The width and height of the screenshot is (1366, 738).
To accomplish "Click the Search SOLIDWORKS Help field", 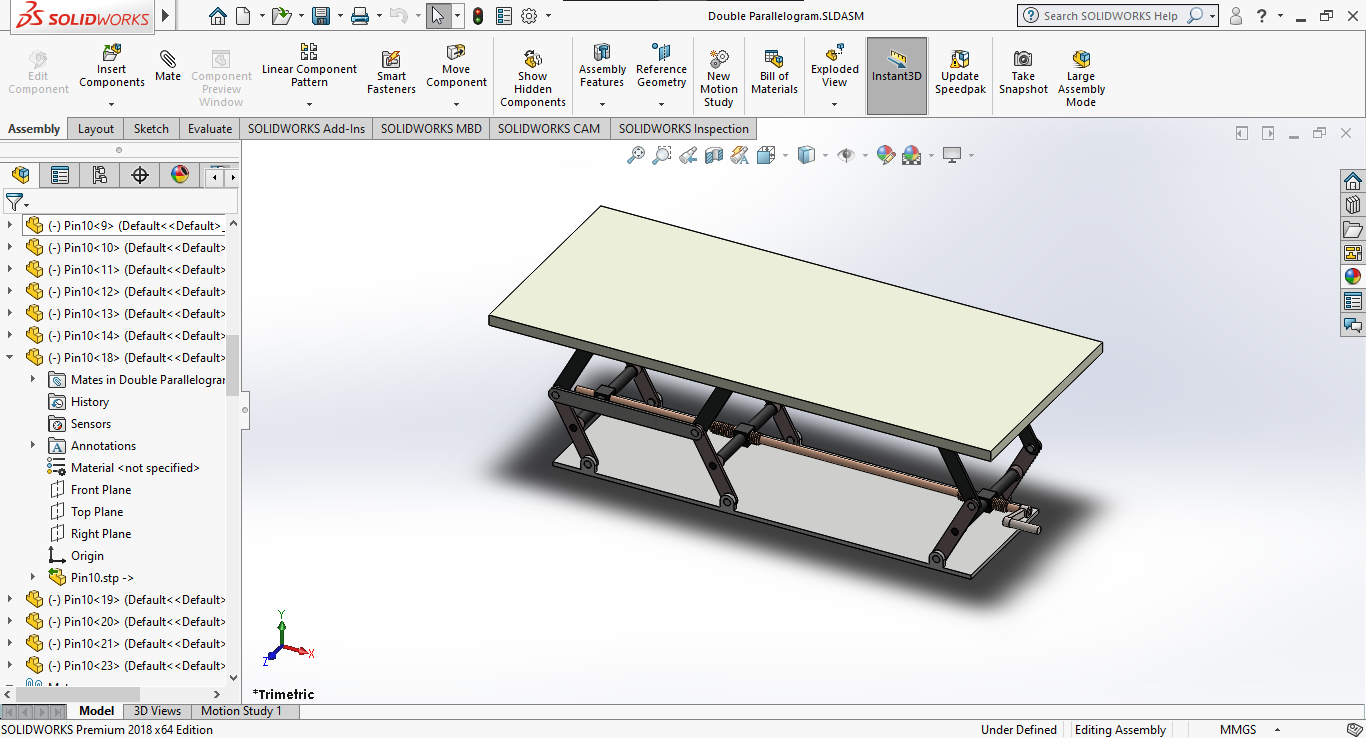I will coord(1110,16).
